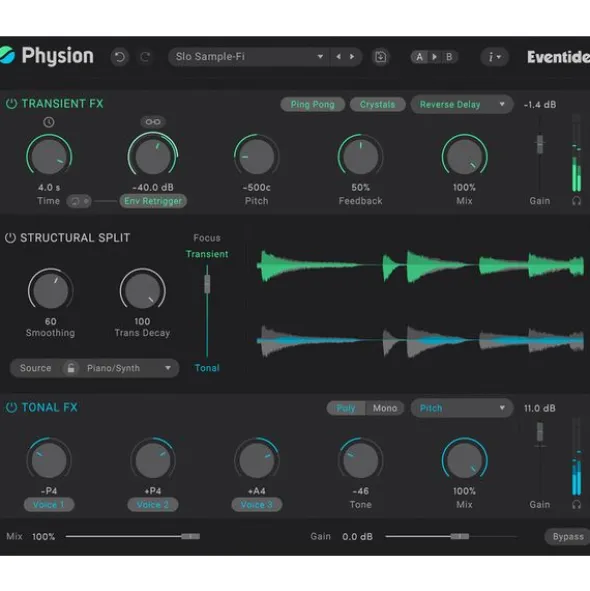Click the 0.0 dB output gain value
This screenshot has width=590, height=591.
pos(357,536)
